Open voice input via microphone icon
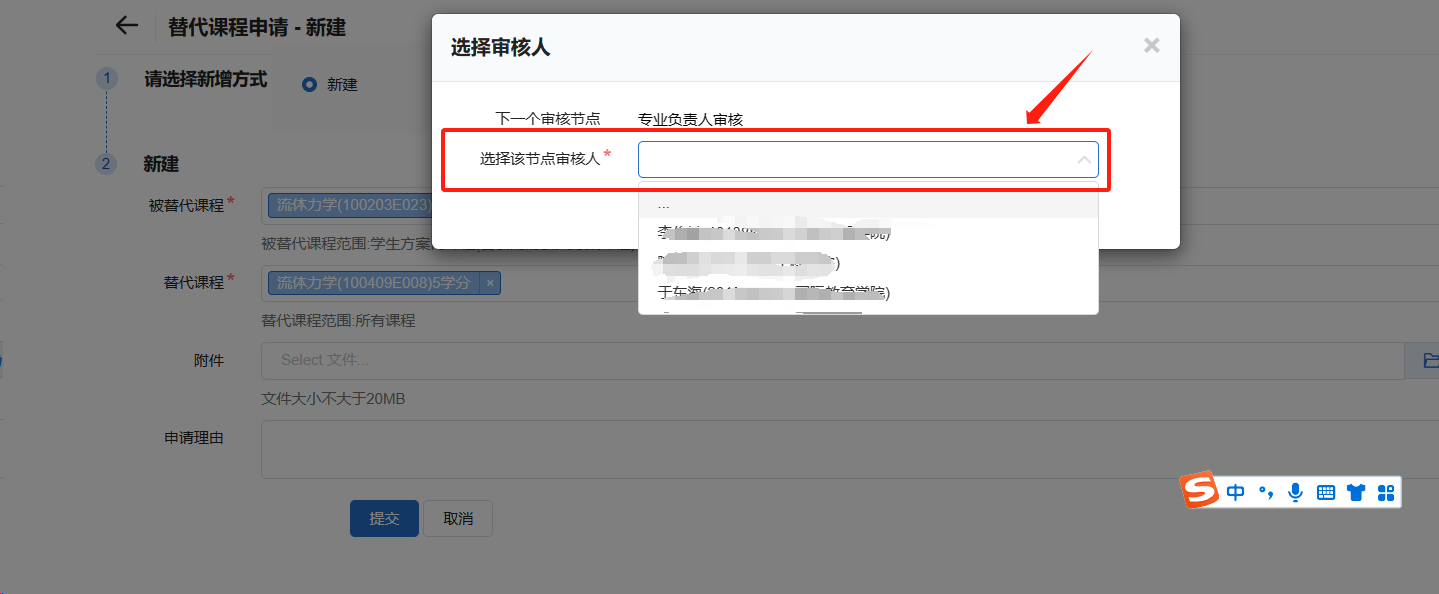This screenshot has height=594, width=1439. [1296, 492]
